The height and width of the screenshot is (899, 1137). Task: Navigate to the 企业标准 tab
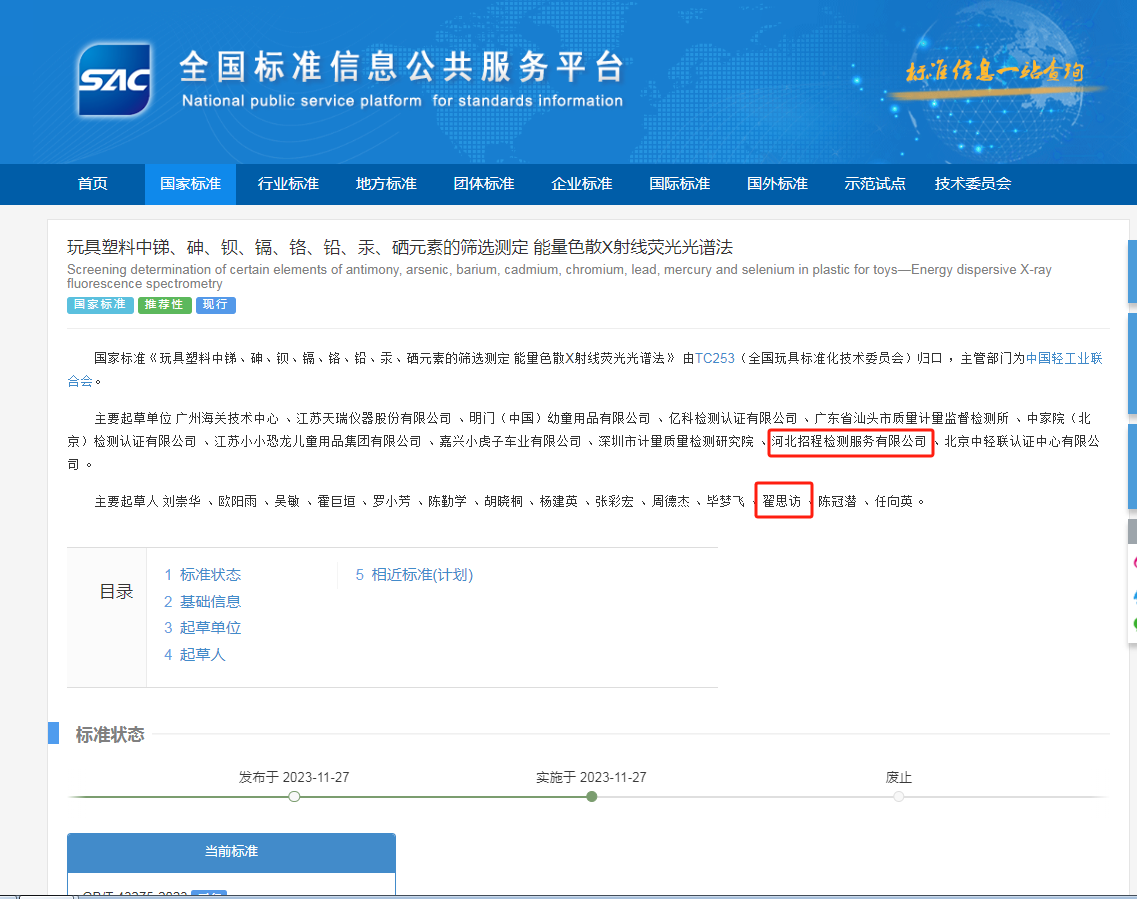tap(582, 184)
